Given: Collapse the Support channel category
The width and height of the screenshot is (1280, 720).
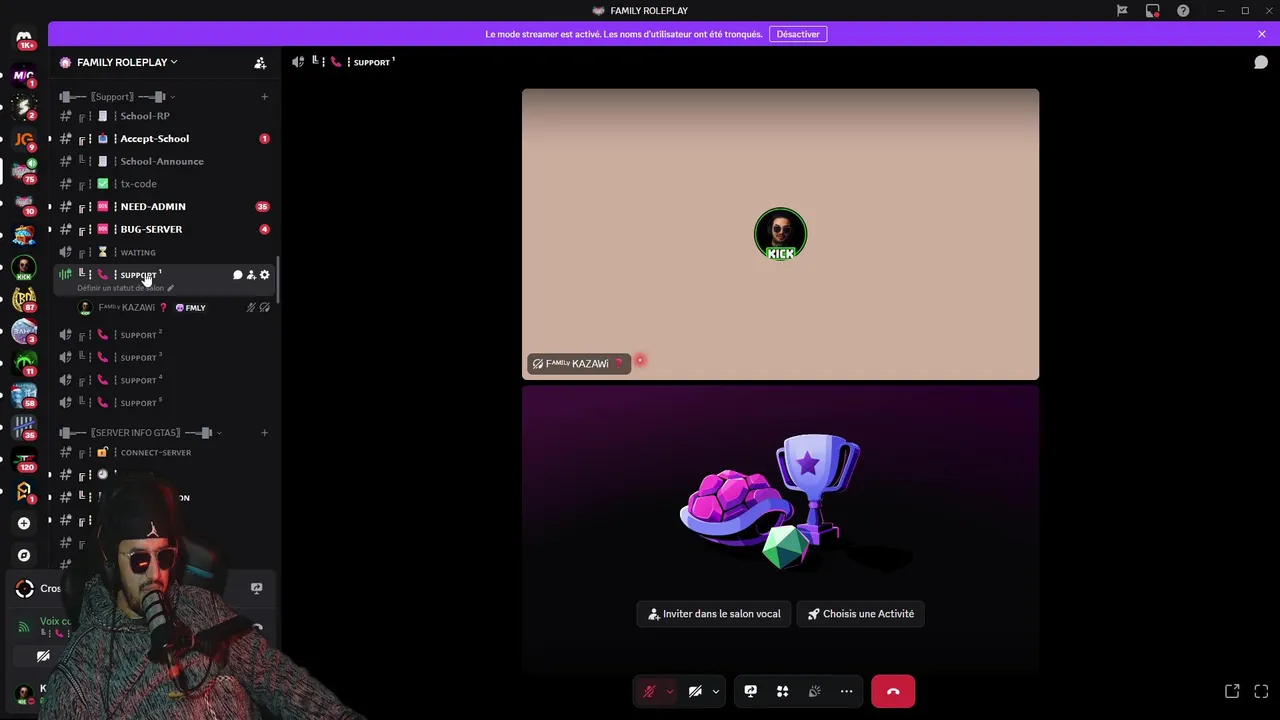Looking at the screenshot, I should pyautogui.click(x=117, y=97).
